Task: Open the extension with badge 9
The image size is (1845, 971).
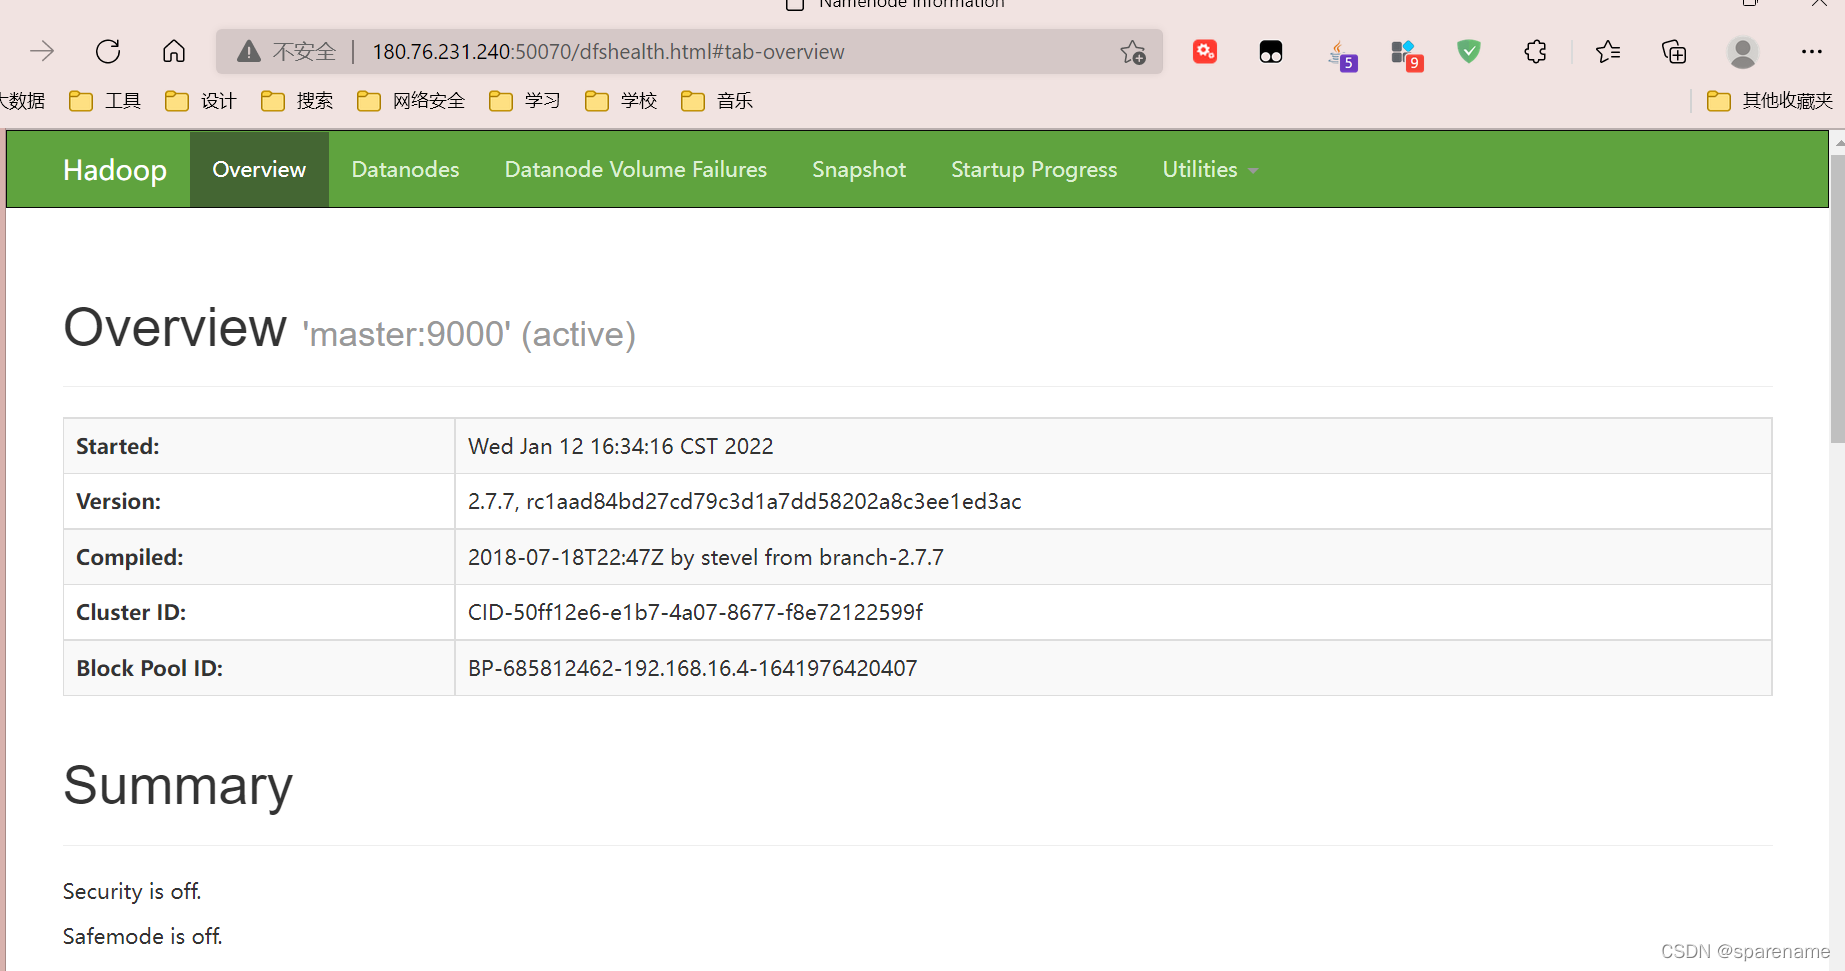Action: 1406,54
